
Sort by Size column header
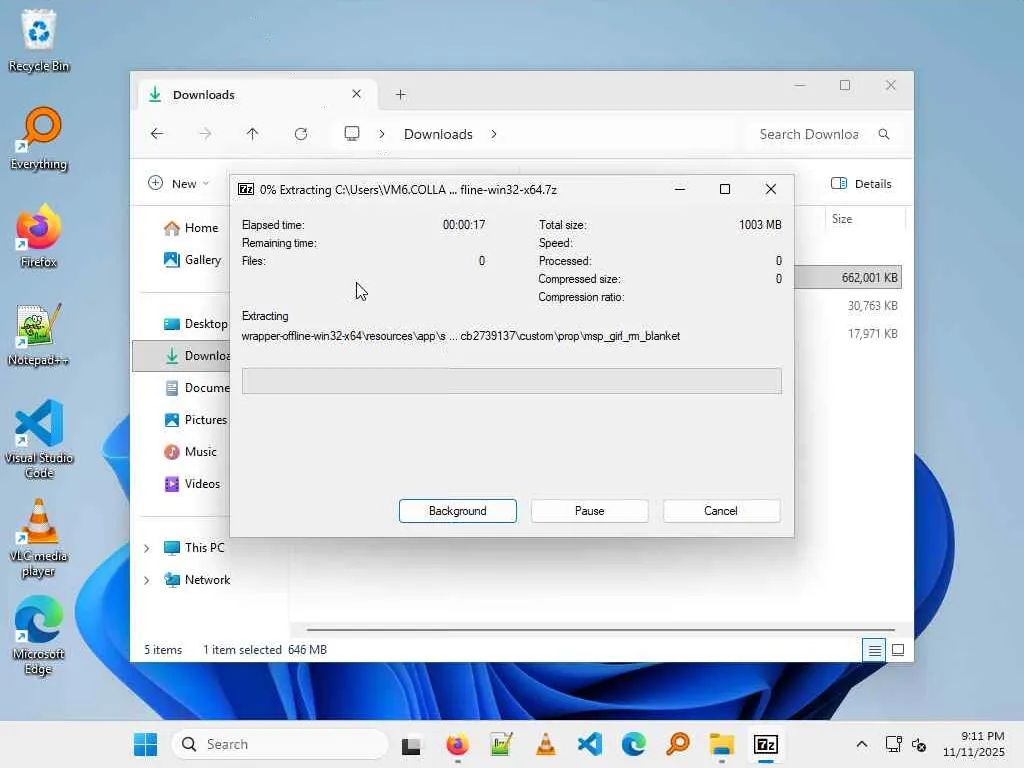(x=865, y=219)
